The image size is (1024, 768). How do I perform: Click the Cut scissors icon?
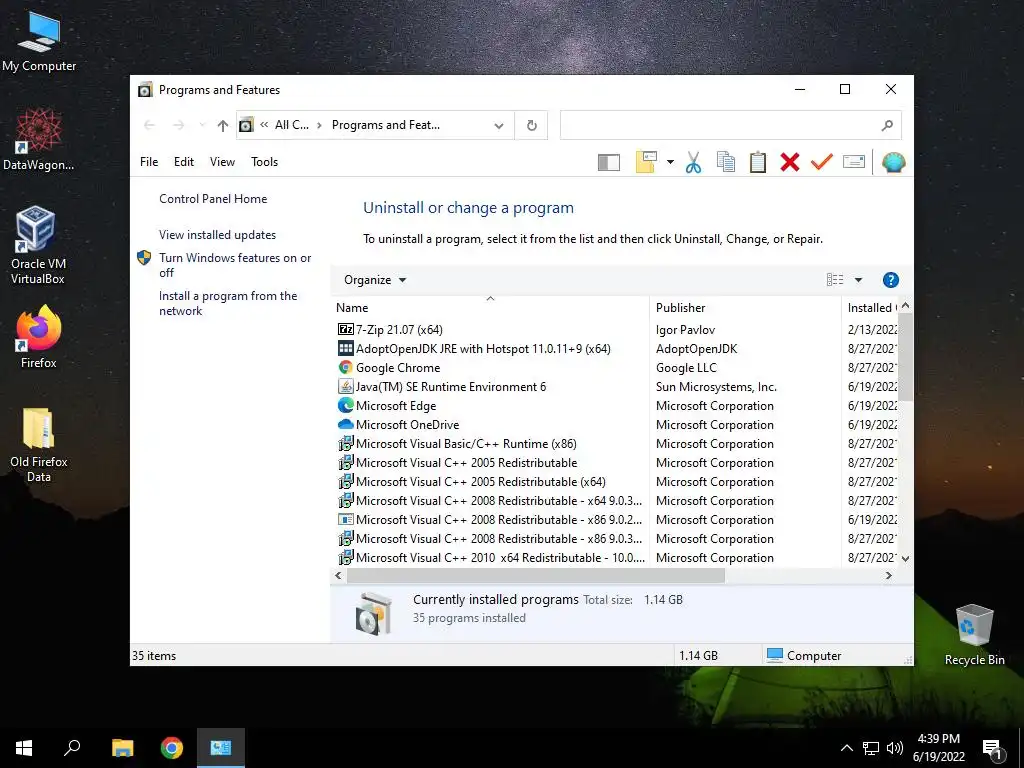pos(694,162)
